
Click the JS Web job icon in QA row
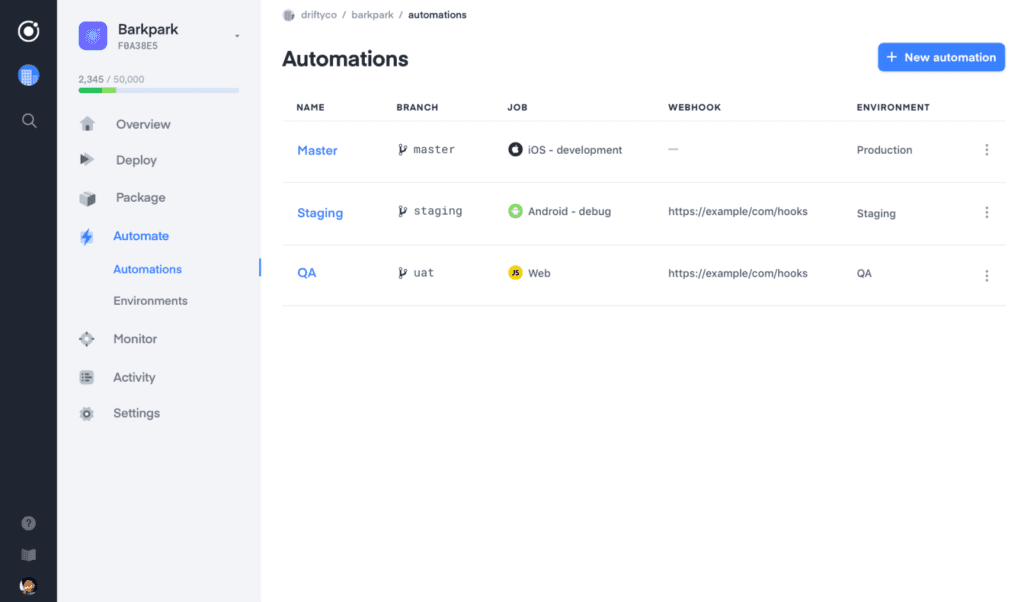[x=515, y=273]
